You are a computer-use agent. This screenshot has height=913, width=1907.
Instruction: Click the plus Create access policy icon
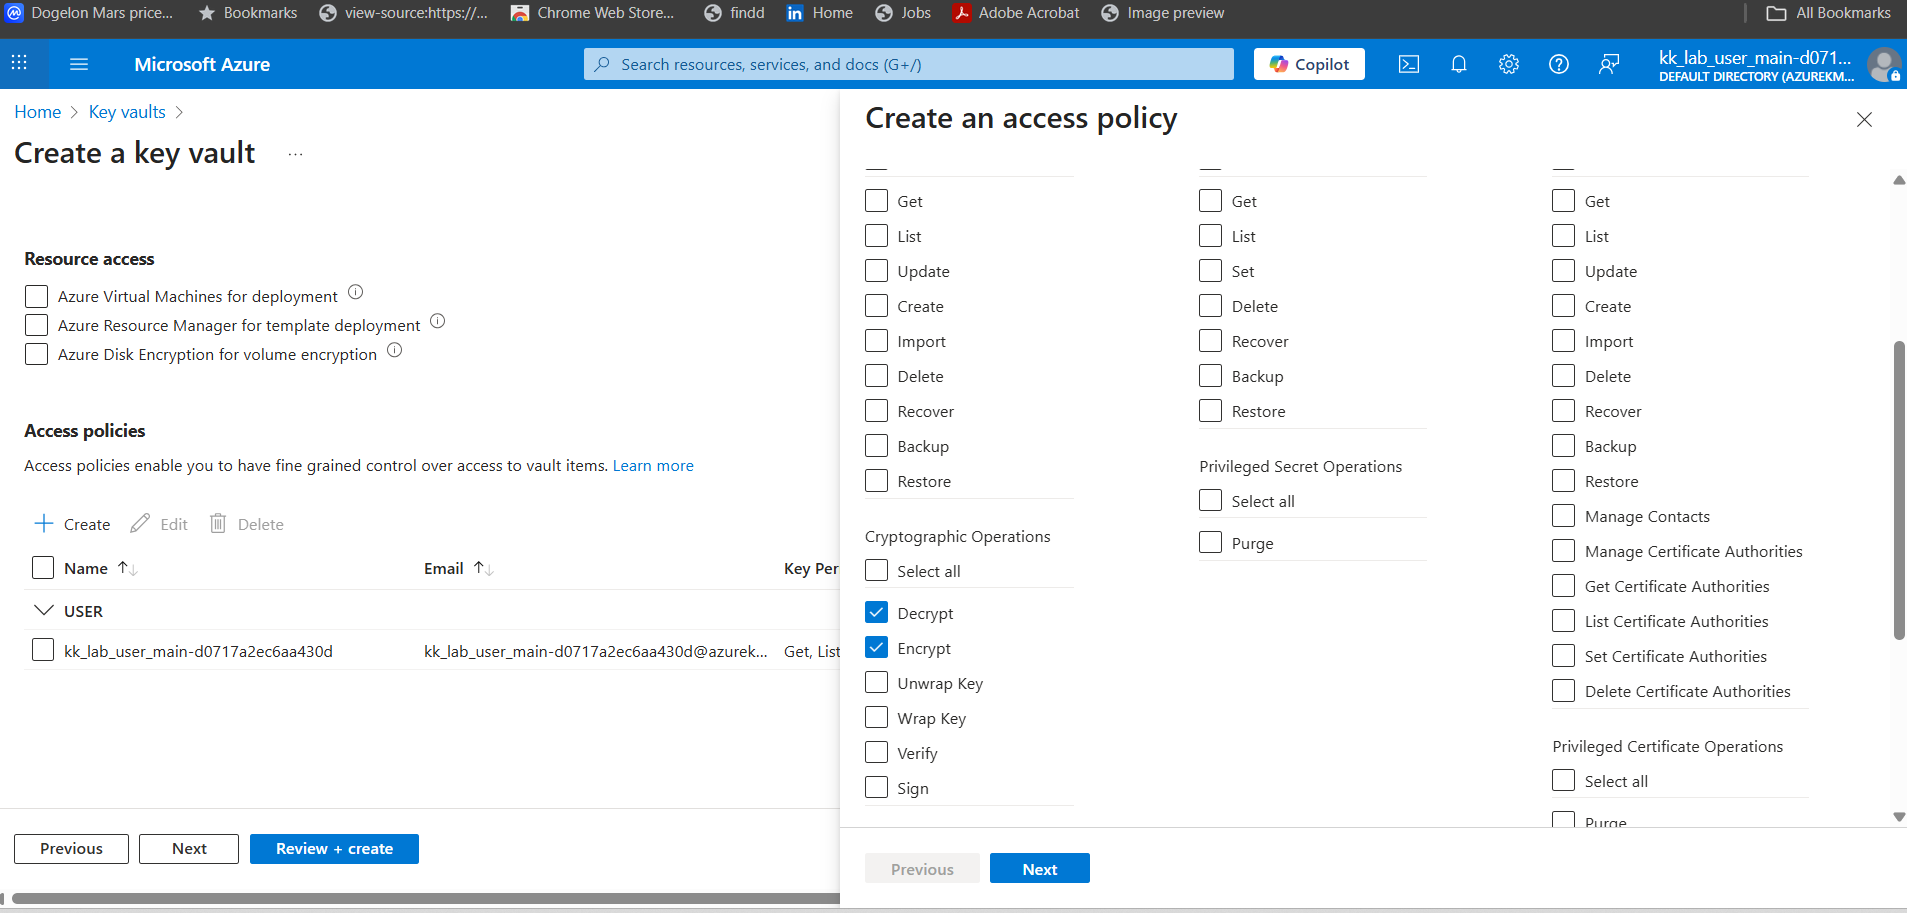(44, 524)
